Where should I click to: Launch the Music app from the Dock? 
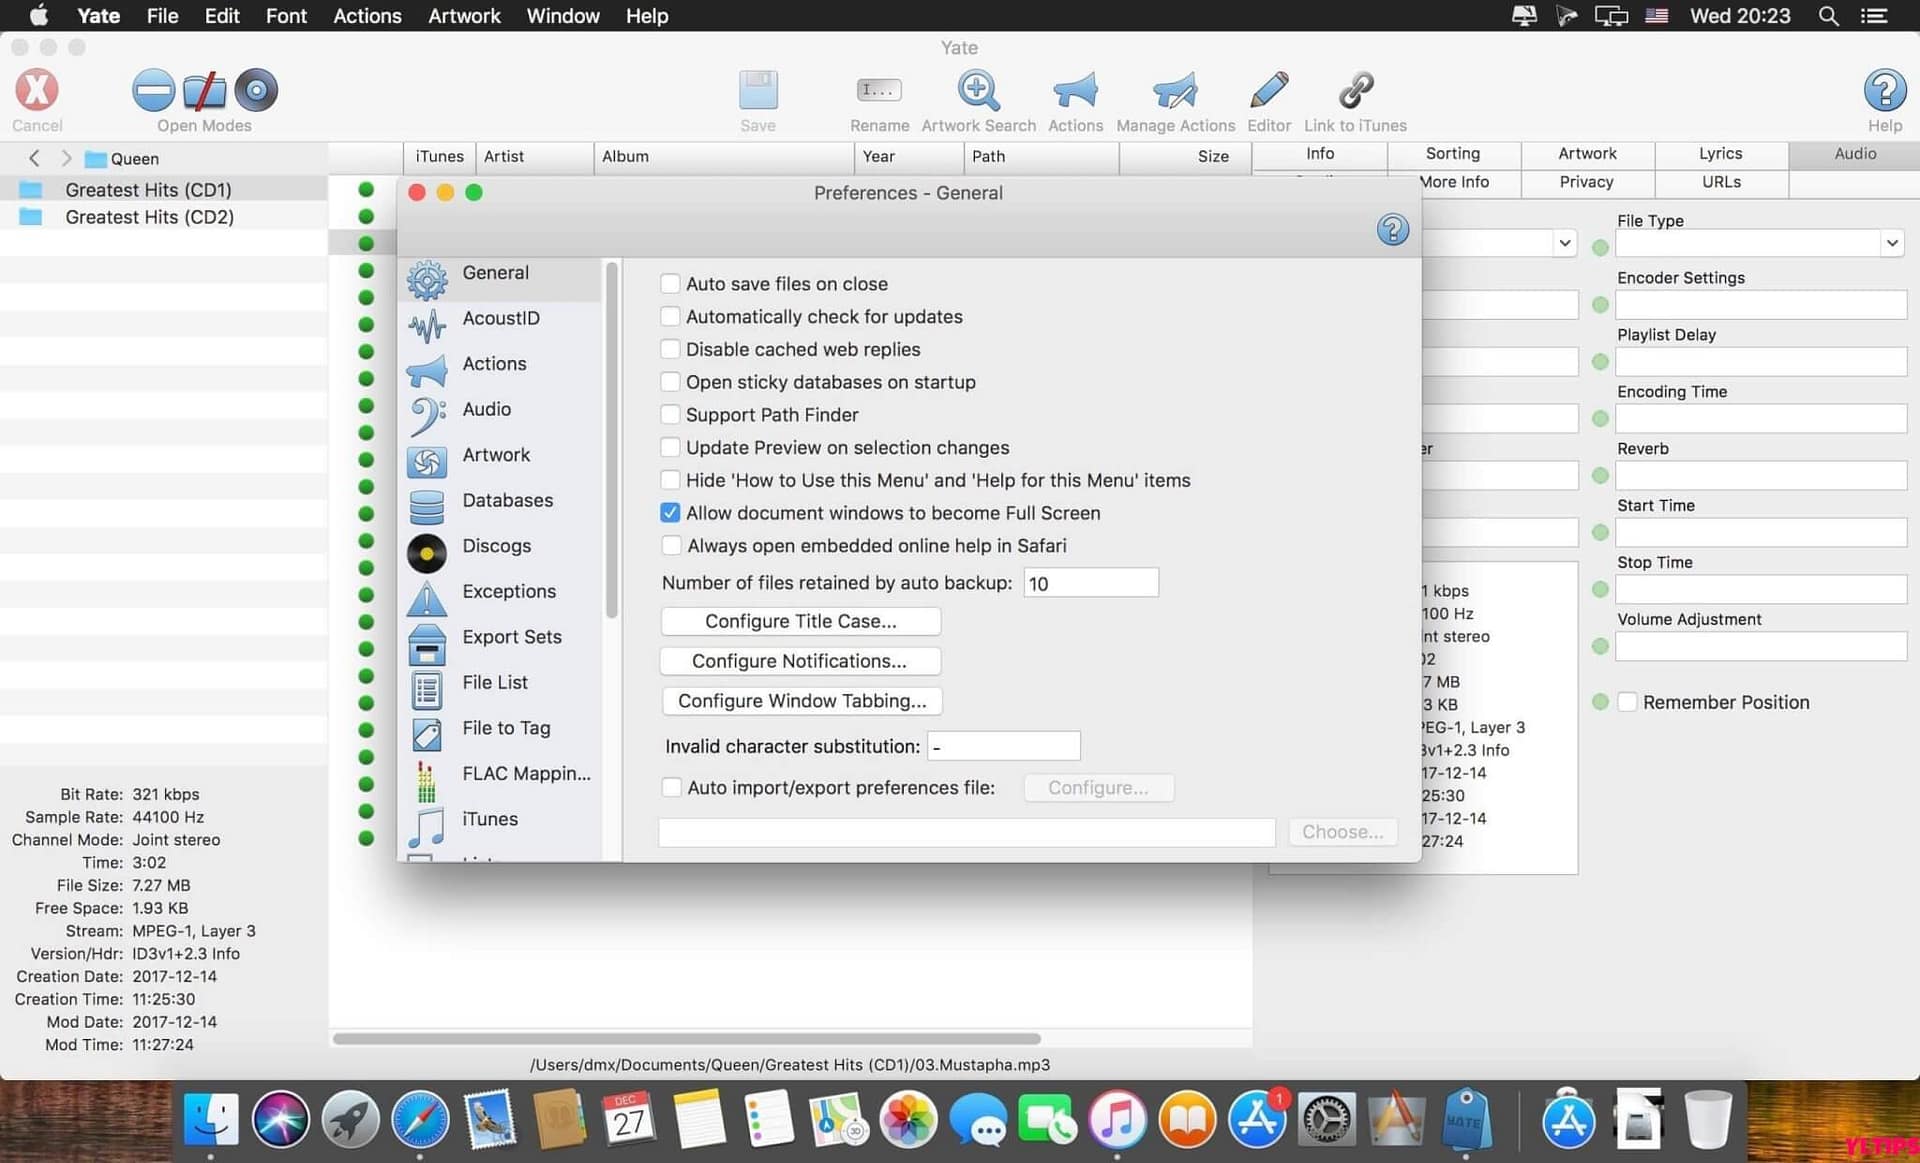tap(1117, 1119)
